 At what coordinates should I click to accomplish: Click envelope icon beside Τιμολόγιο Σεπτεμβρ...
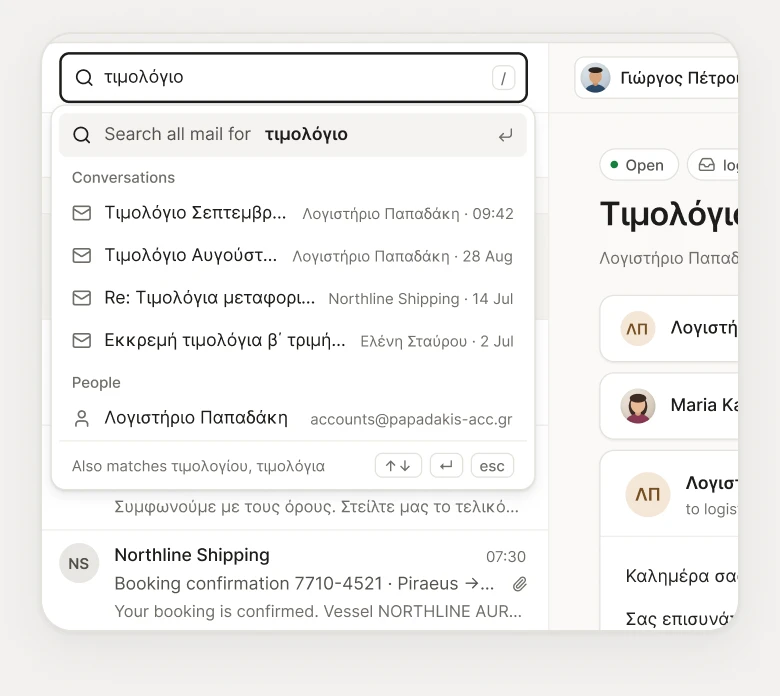tap(82, 213)
